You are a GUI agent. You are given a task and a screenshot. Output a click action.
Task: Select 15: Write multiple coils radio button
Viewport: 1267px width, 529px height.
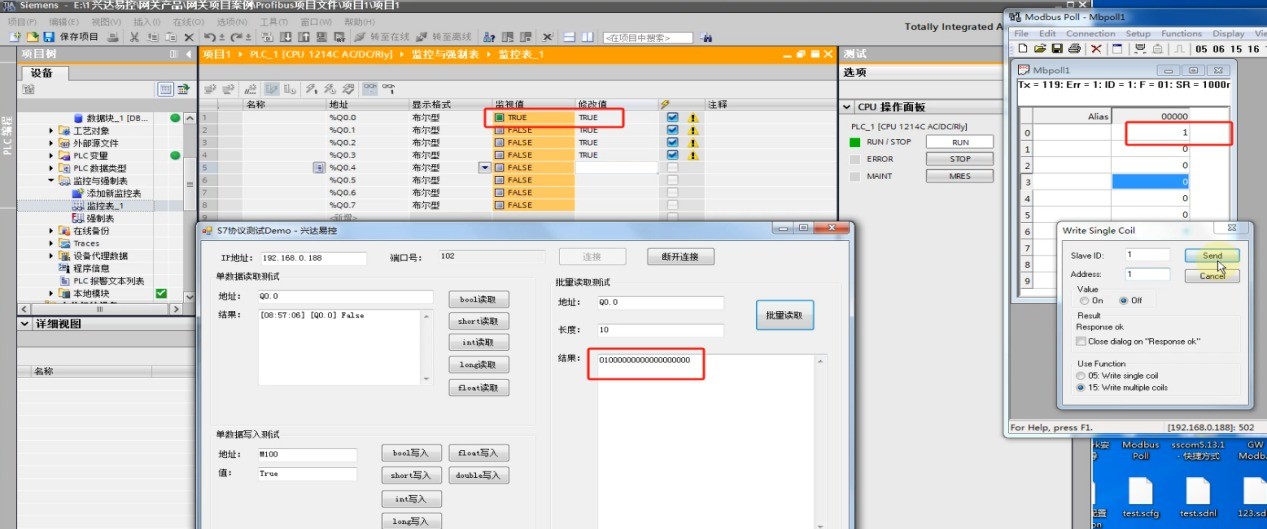click(x=1080, y=387)
